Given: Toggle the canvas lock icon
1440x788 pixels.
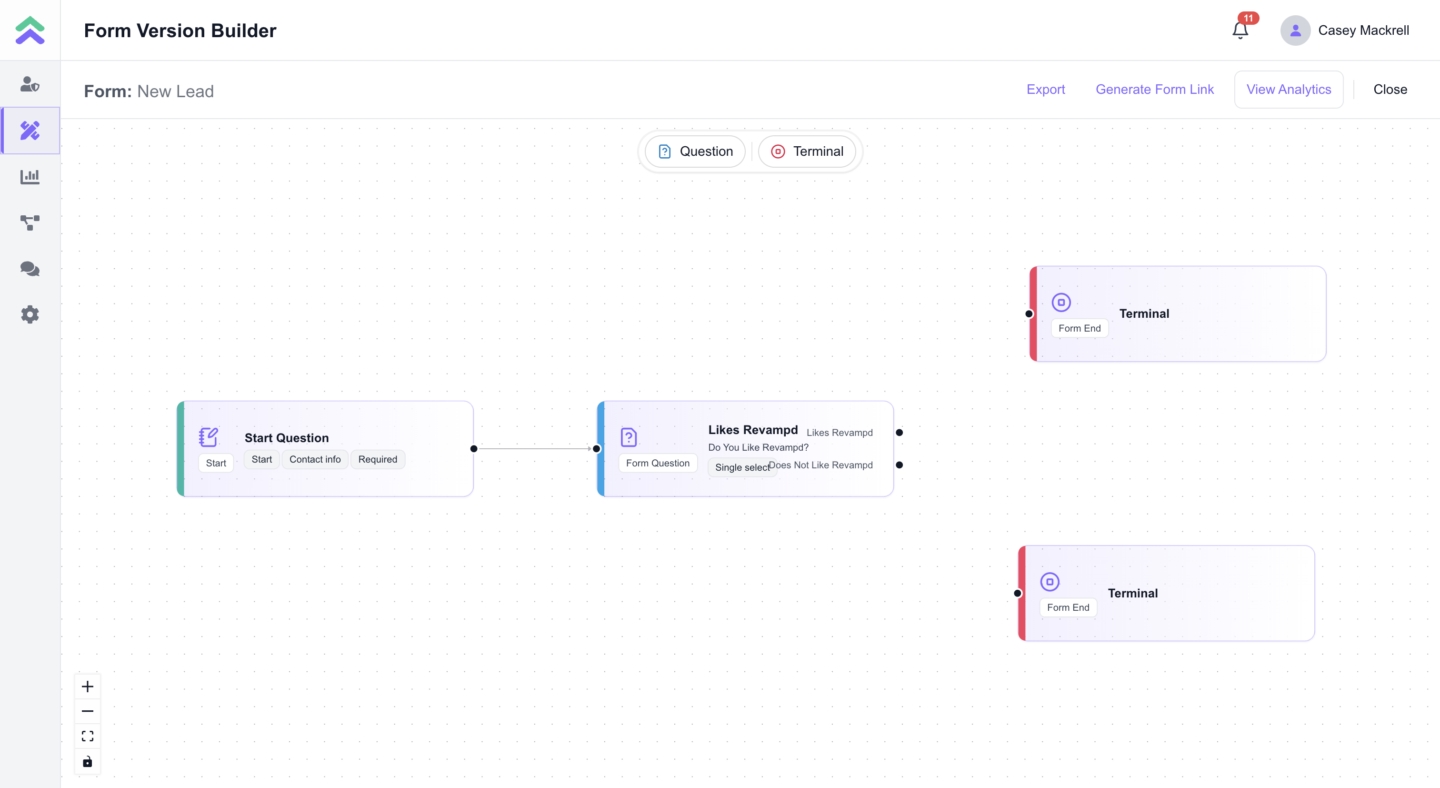Looking at the screenshot, I should coord(88,762).
